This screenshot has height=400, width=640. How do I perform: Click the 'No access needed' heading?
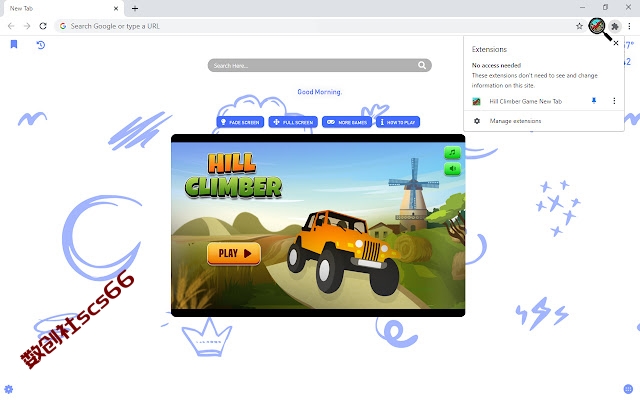point(496,65)
